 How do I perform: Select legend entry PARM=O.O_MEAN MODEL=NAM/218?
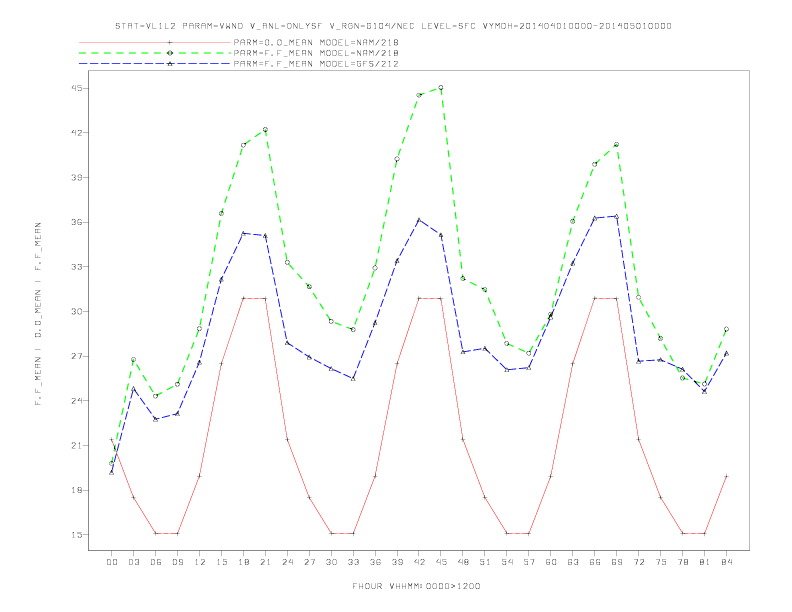click(316, 42)
